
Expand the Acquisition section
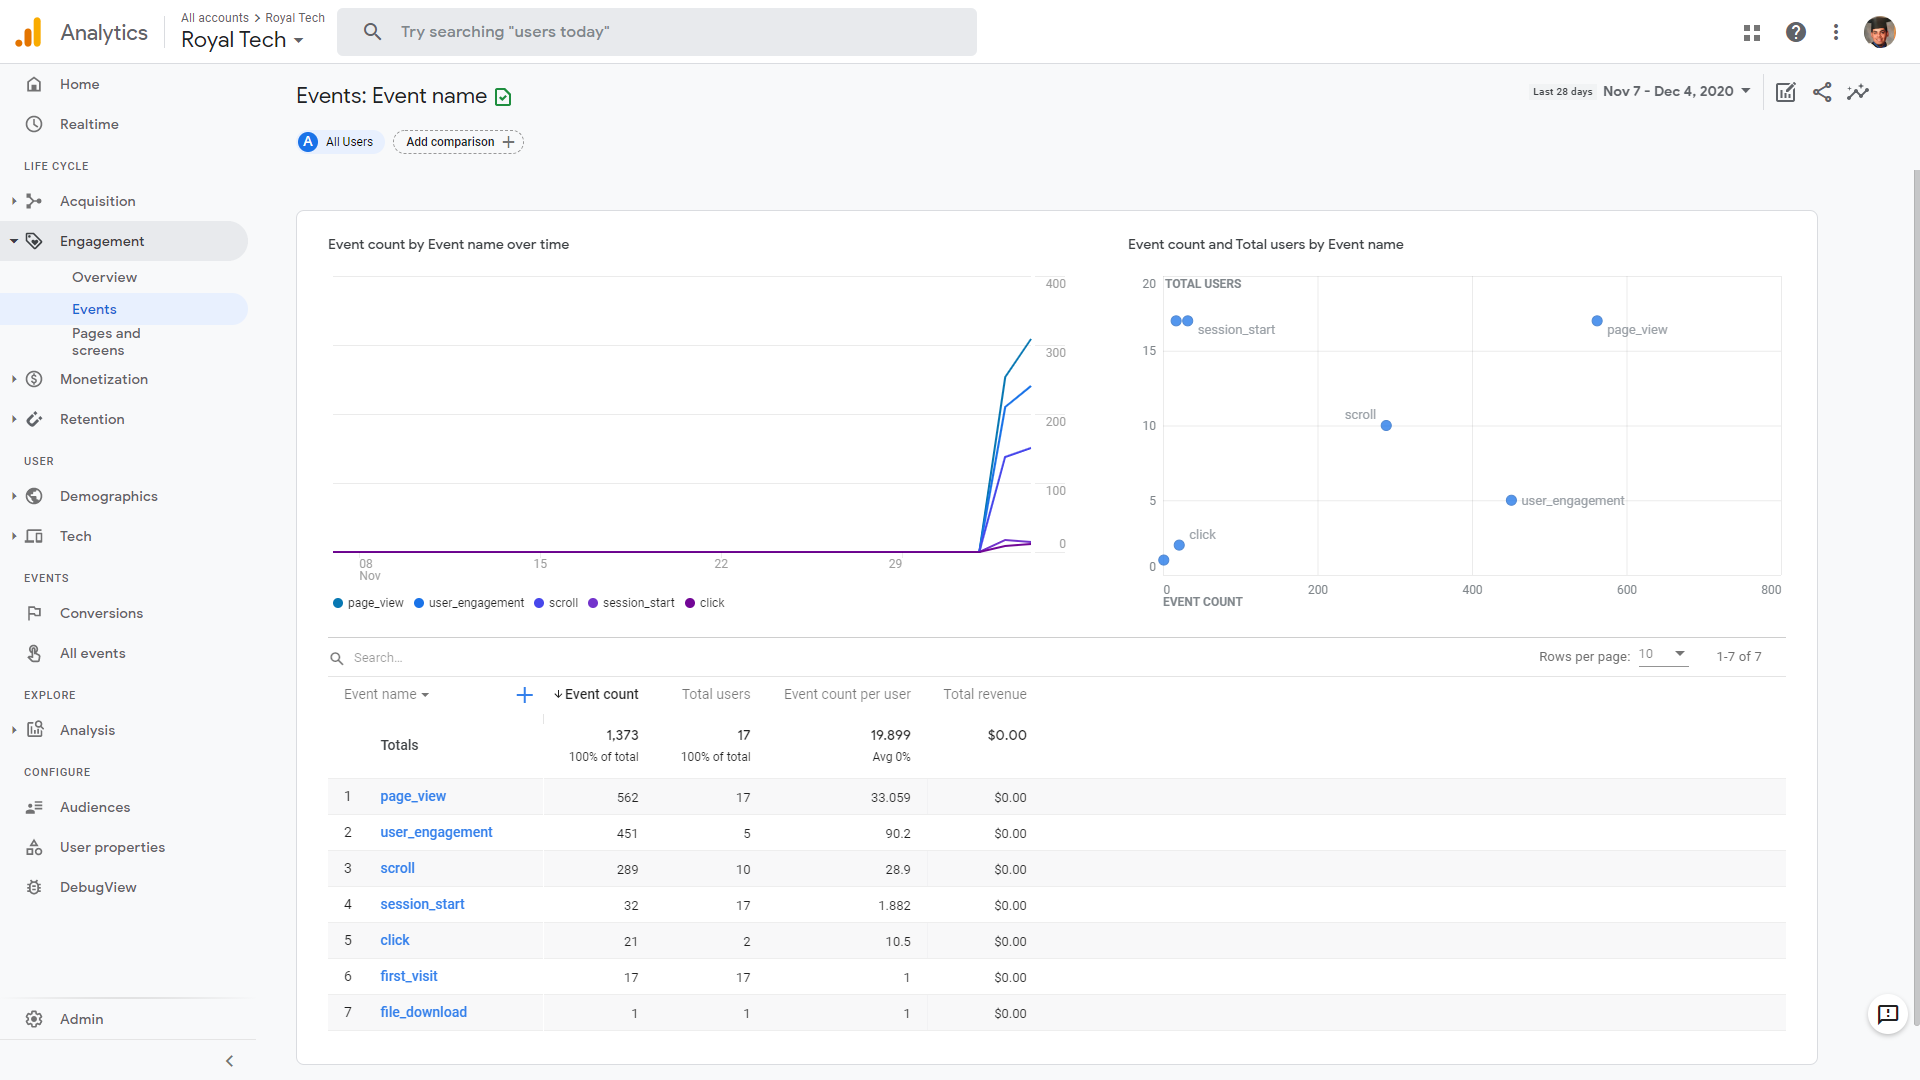(x=99, y=201)
